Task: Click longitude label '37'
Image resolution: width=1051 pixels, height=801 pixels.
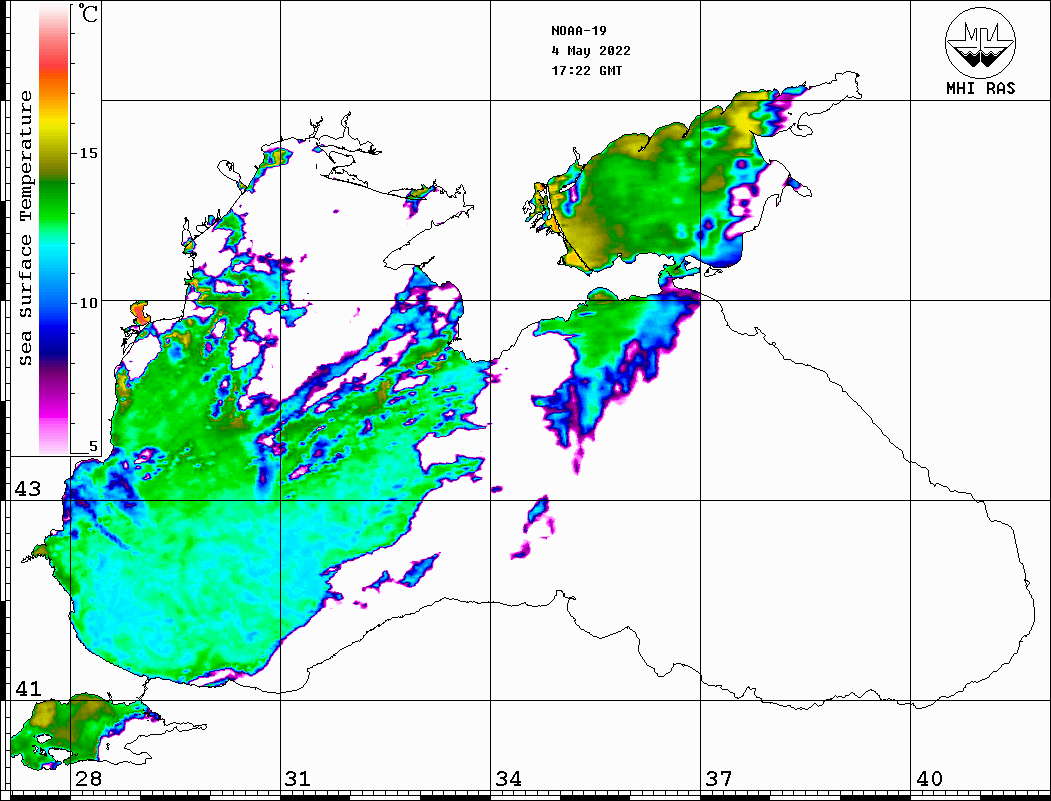Action: click(719, 779)
